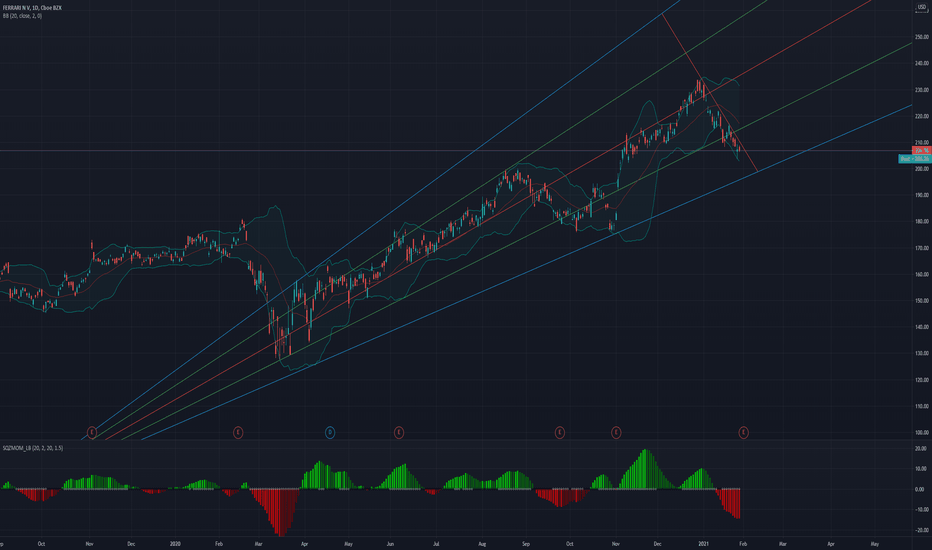Click the 110.00 price axis label
Screen dimensions: 932x550
coord(921,406)
